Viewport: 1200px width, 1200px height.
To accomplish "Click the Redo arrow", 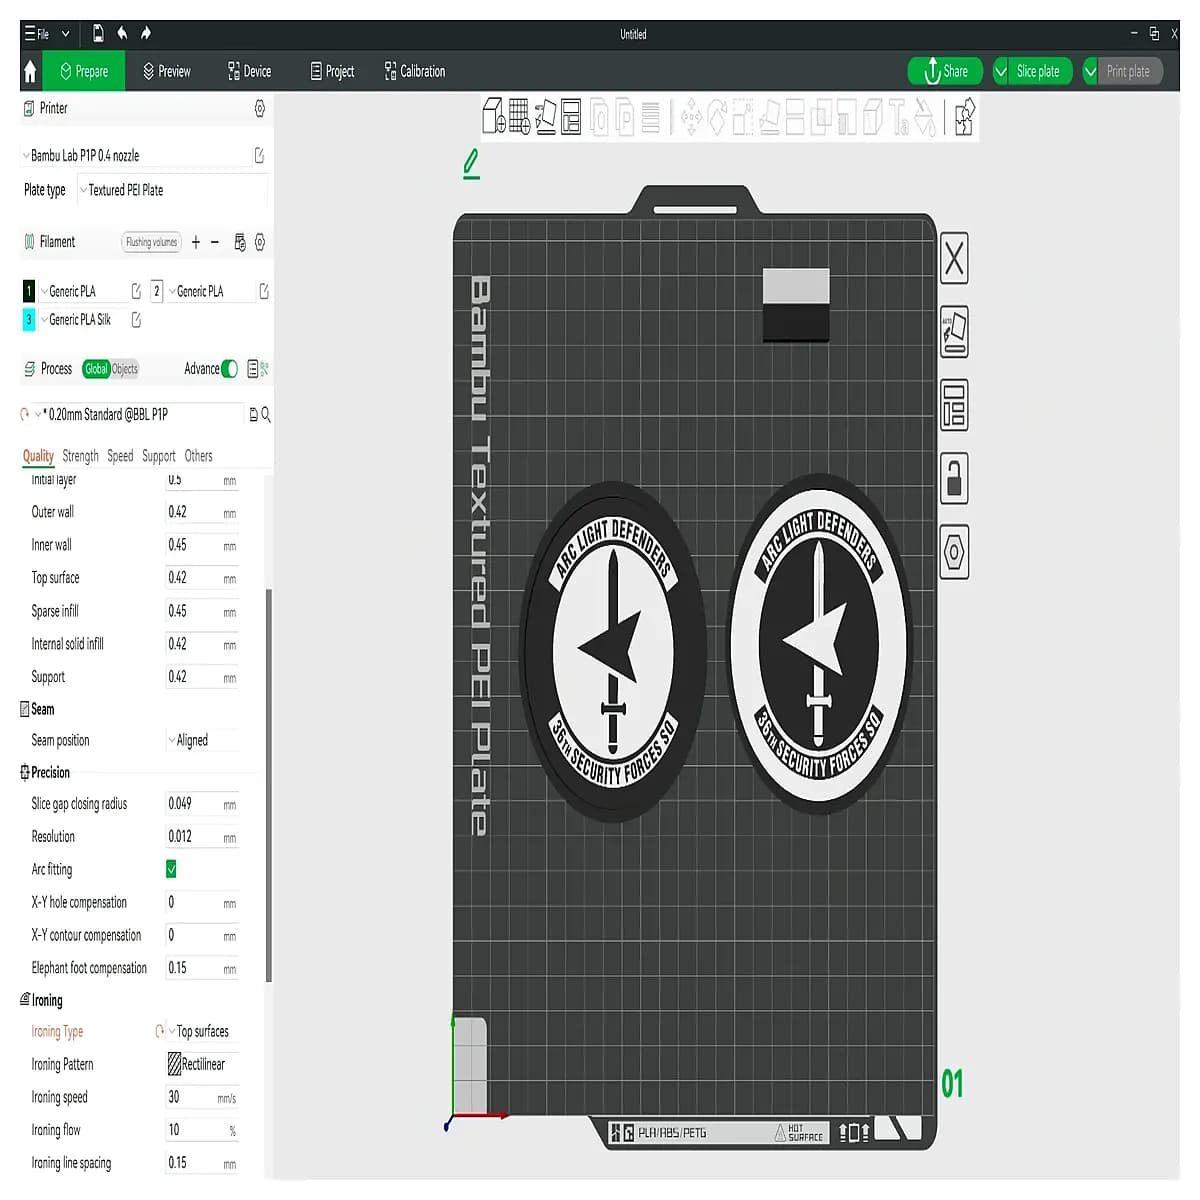I will tap(146, 34).
